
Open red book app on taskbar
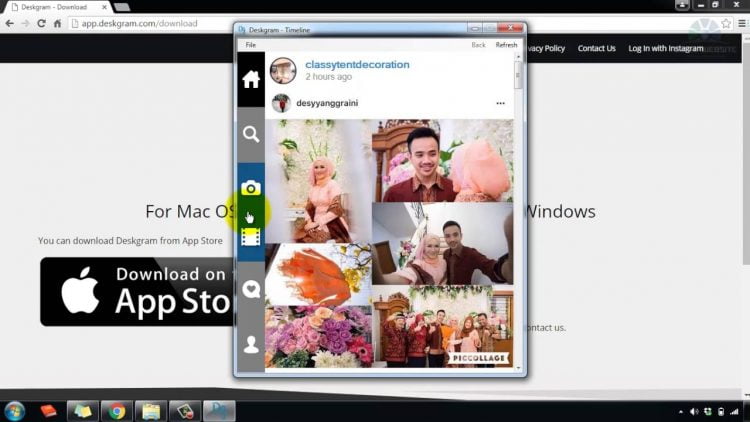(x=48, y=411)
